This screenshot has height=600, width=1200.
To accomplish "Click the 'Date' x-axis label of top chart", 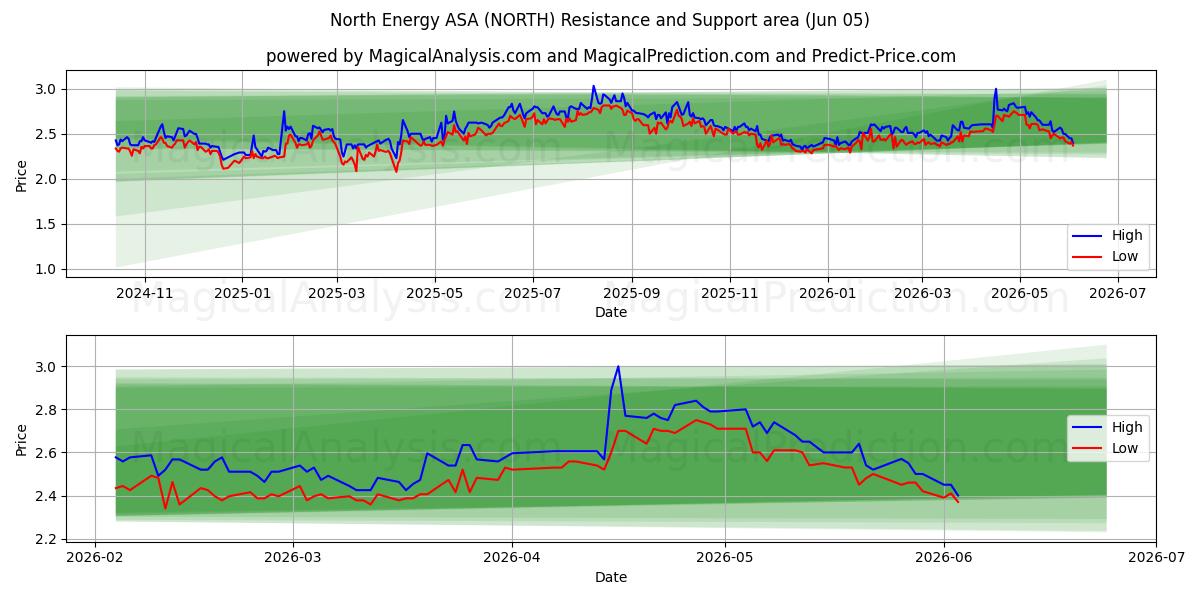I will 611,312.
